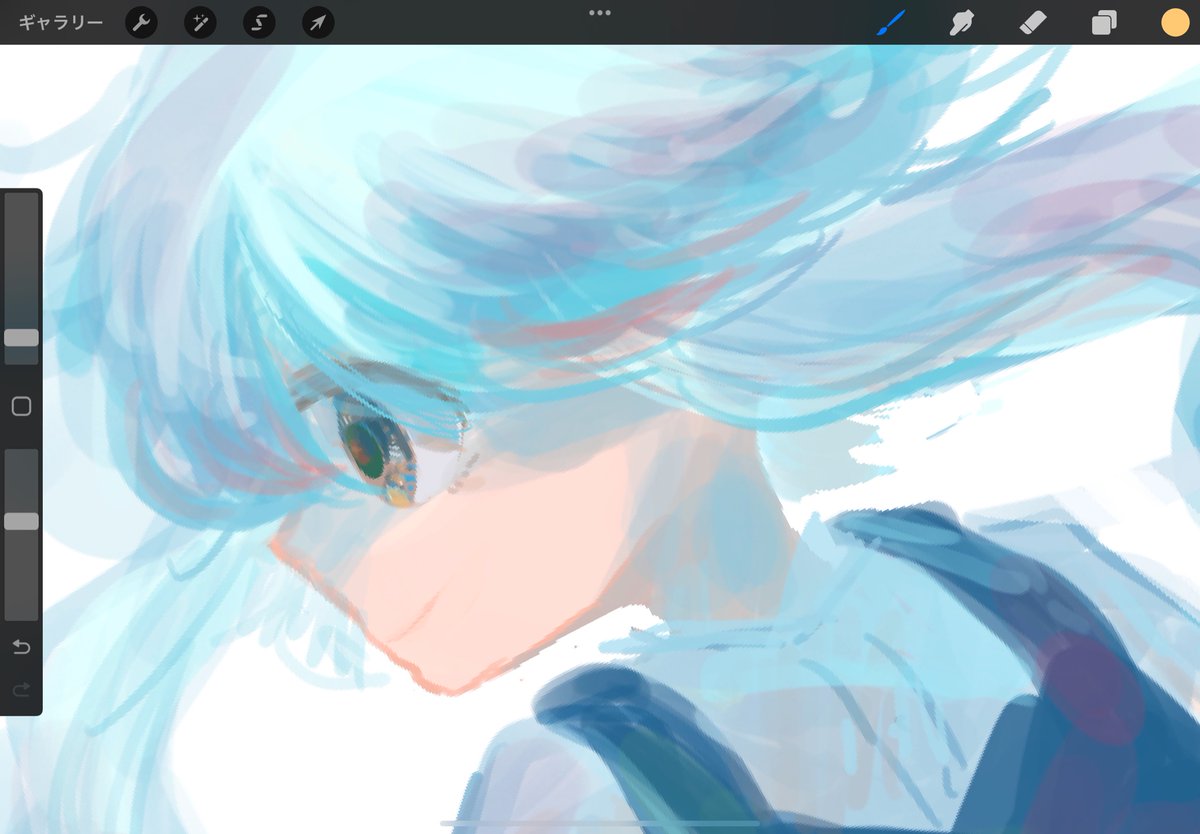Open the Adjustments magic wand menu
This screenshot has width=1200, height=834.
coord(200,22)
